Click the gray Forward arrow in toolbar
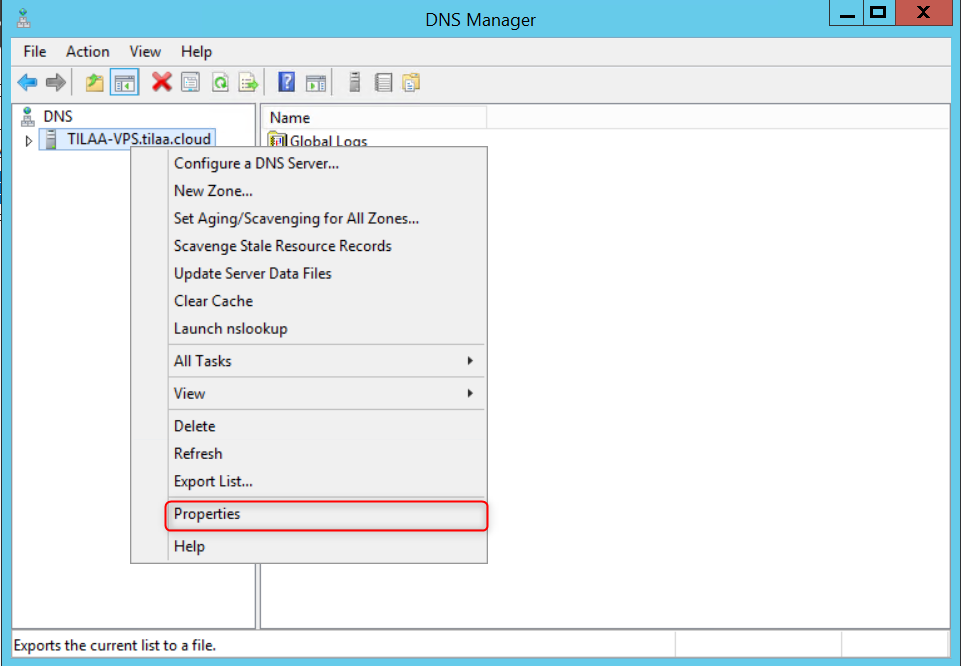 coord(56,82)
